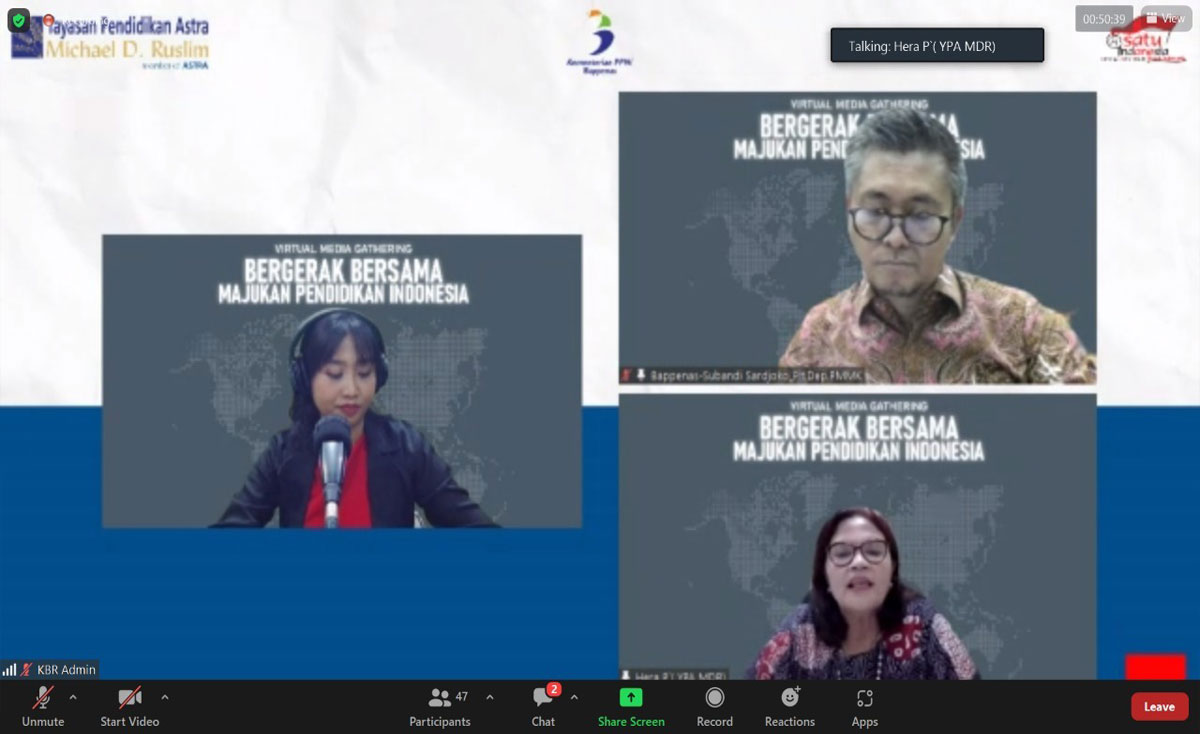Click the meeting timer display
Viewport: 1200px width, 734px height.
point(1104,19)
